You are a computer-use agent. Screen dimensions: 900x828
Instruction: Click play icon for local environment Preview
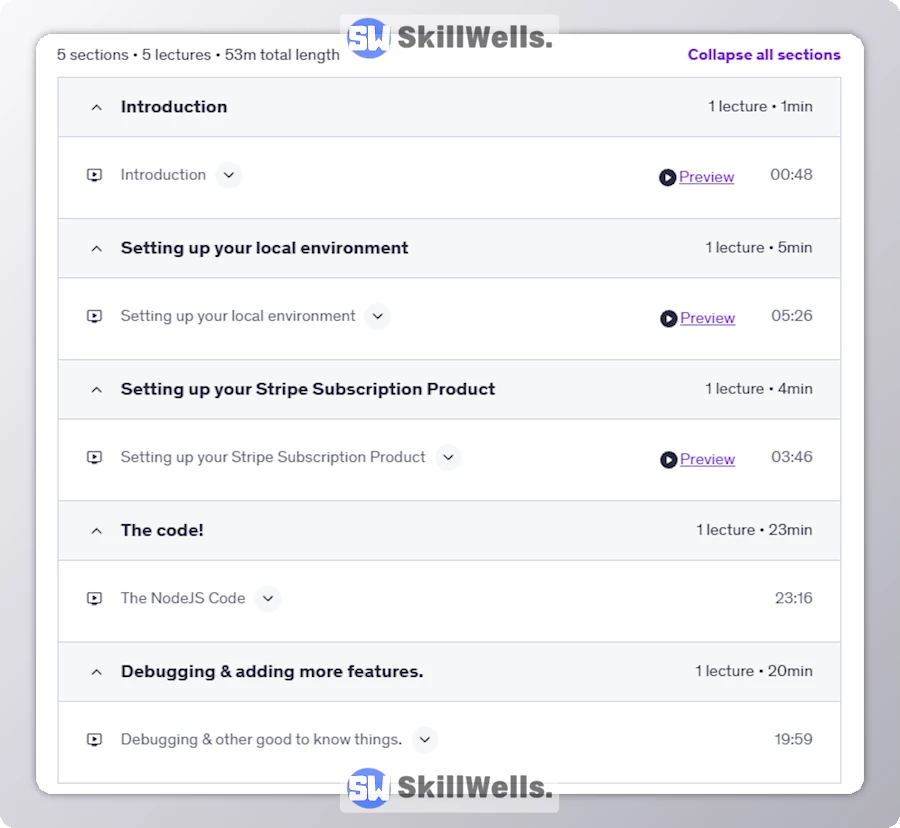click(x=668, y=318)
